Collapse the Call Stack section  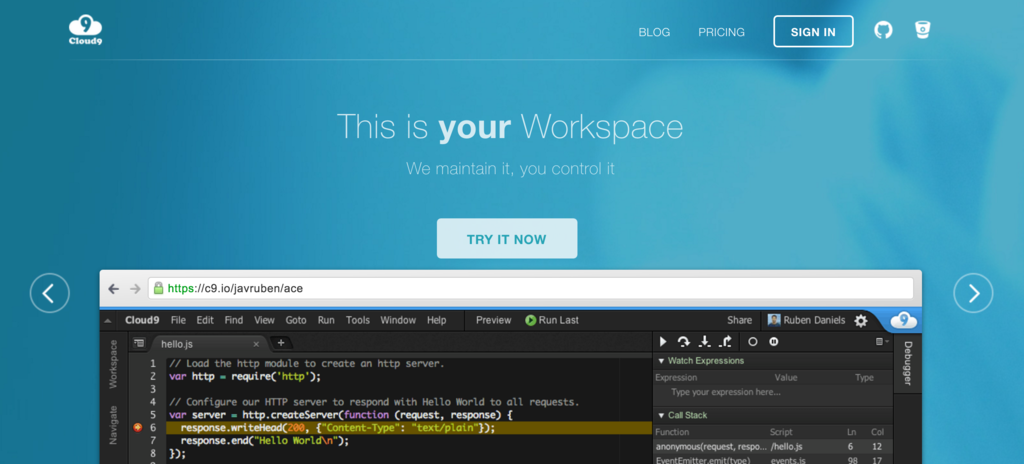[x=661, y=416]
